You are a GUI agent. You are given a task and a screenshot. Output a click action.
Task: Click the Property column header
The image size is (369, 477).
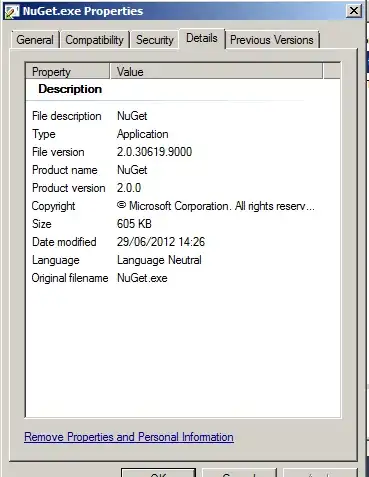(x=68, y=71)
